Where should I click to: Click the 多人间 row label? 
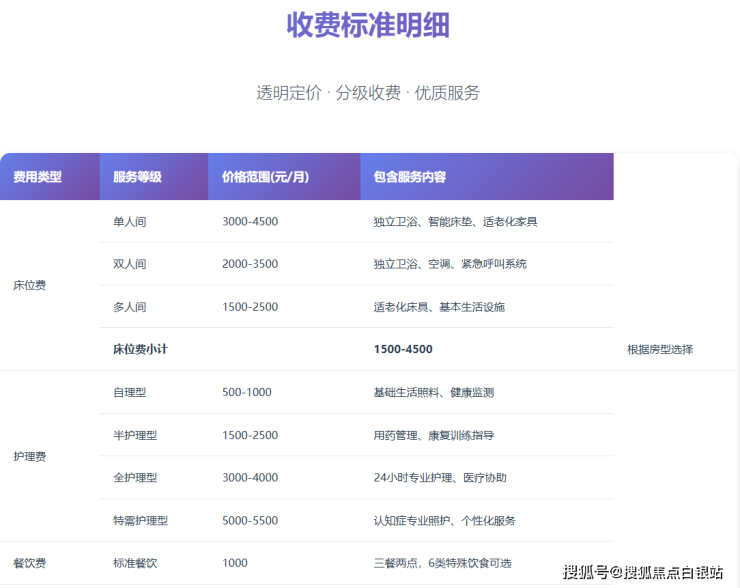[x=130, y=307]
